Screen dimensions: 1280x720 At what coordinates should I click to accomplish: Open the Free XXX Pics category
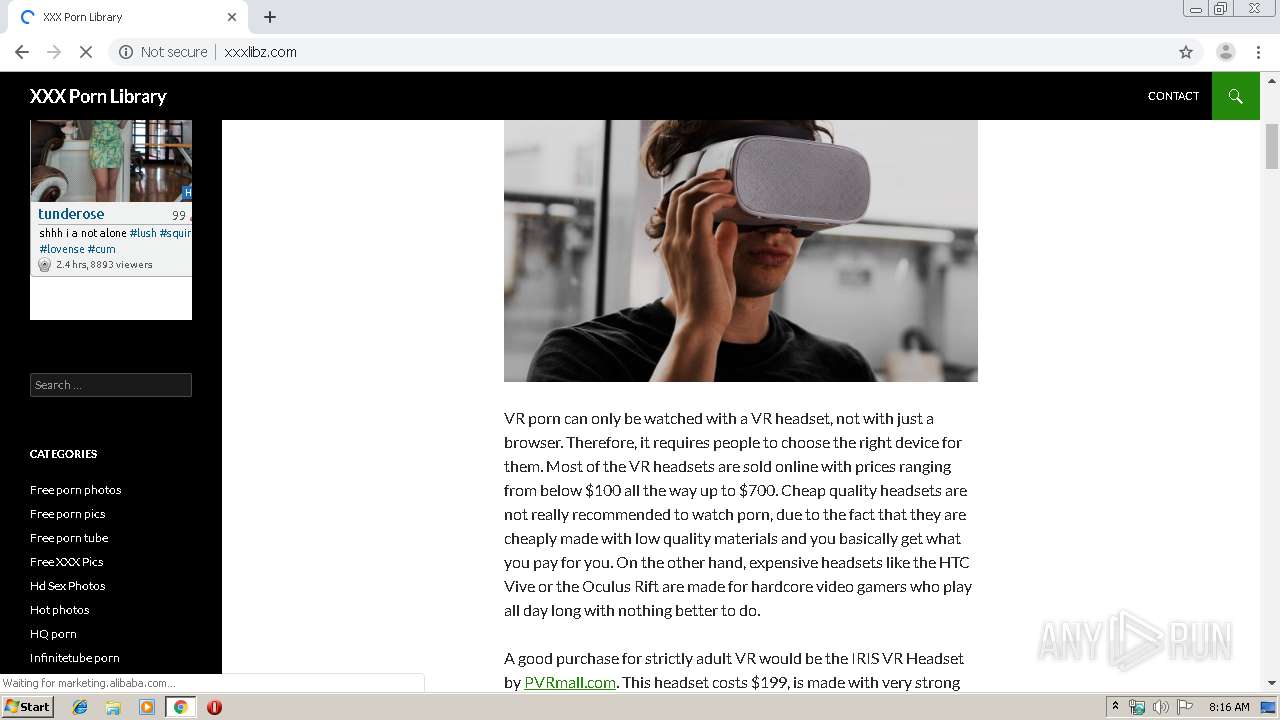(x=66, y=562)
